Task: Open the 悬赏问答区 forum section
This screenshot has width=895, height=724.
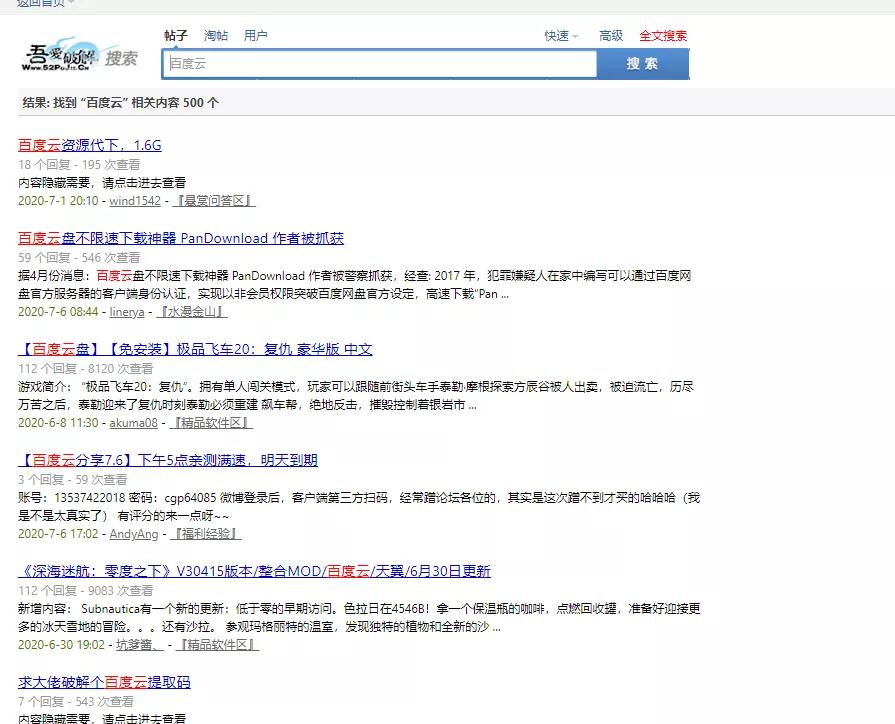Action: (212, 200)
